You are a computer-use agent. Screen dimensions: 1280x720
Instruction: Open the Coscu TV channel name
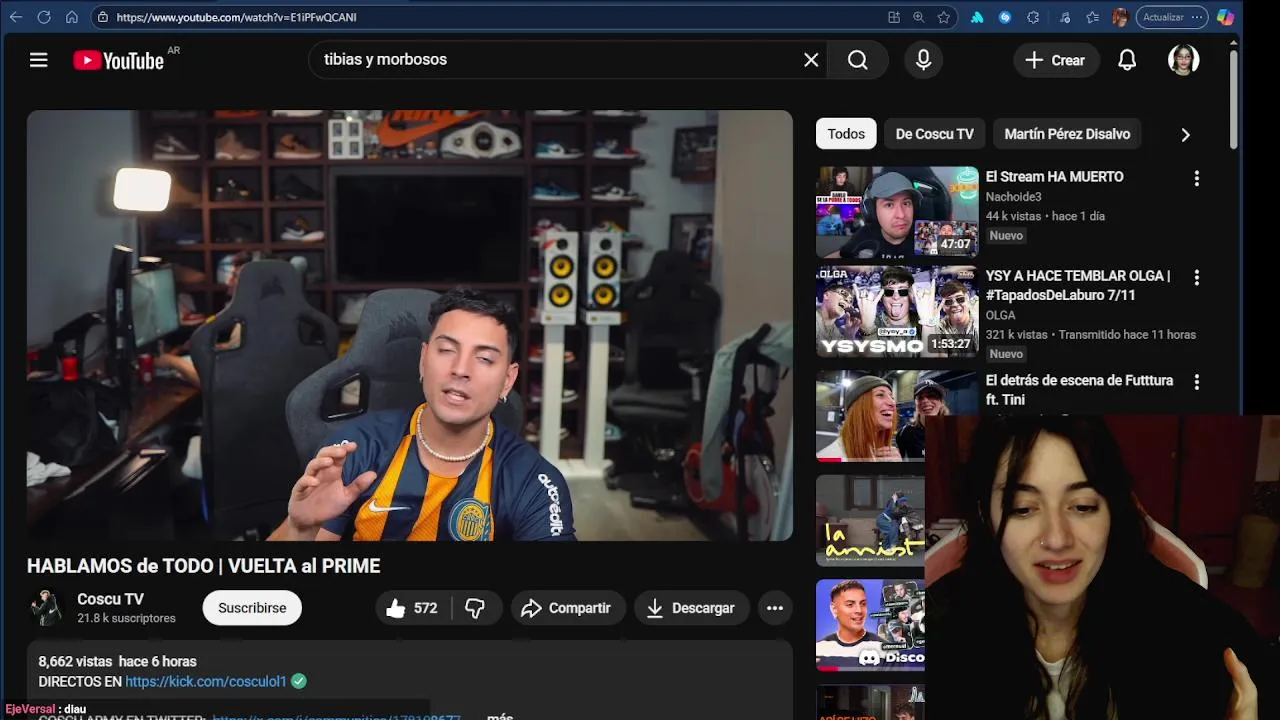click(x=110, y=599)
